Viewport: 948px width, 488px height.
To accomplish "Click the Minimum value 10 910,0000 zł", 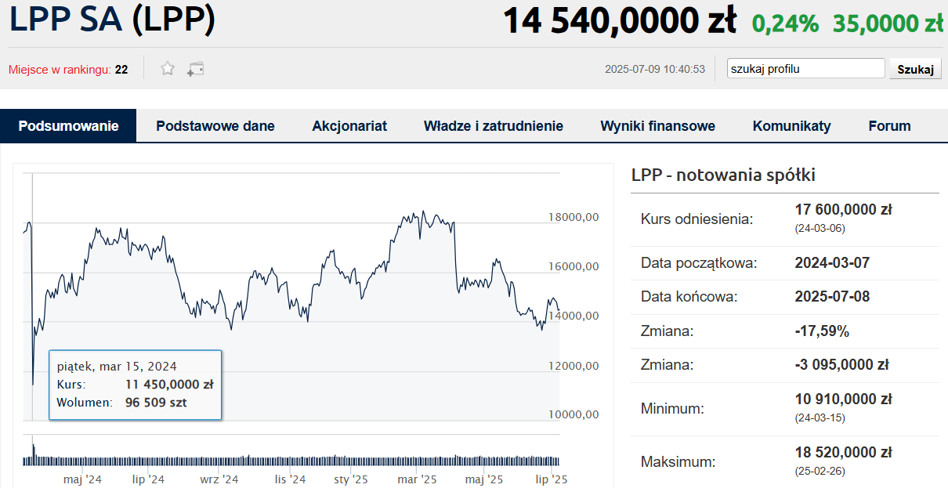I will click(x=843, y=399).
